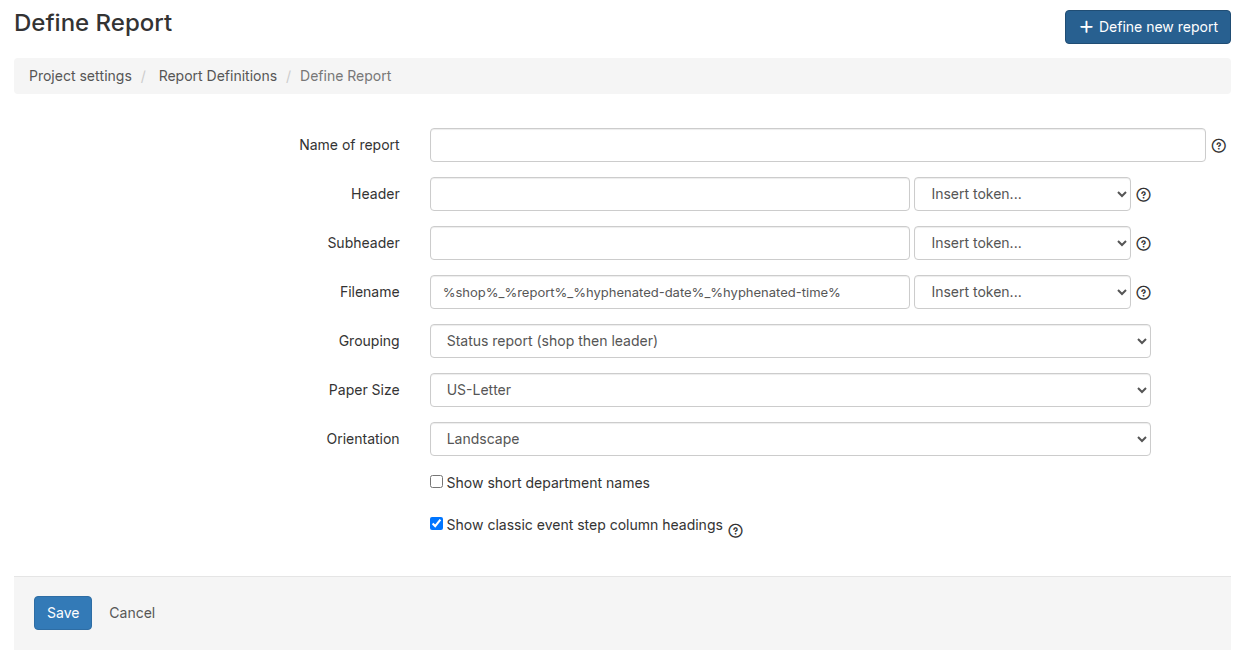Go to Project settings breadcrumb
Viewport: 1245px width, 659px height.
tap(80, 76)
